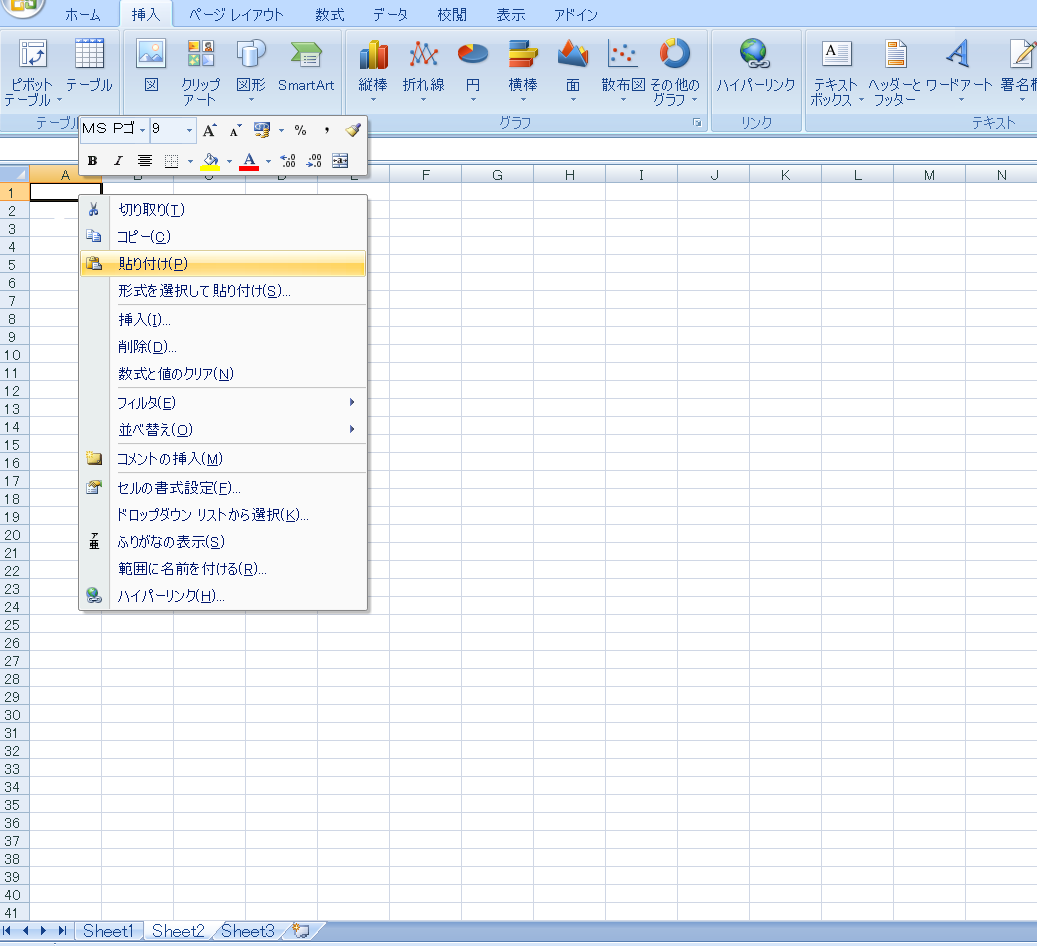The image size is (1037, 946).
Task: Choose Paste (貼り付け) from context menu
Action: point(223,264)
